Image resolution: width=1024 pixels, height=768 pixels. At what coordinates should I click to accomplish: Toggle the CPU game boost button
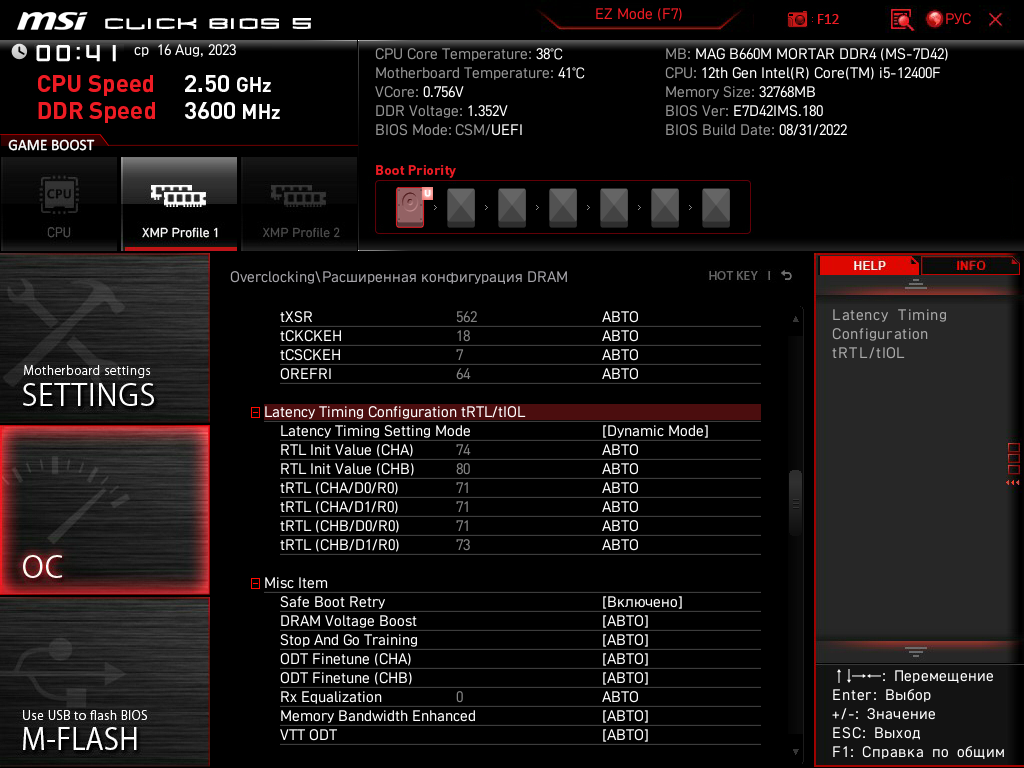point(59,204)
